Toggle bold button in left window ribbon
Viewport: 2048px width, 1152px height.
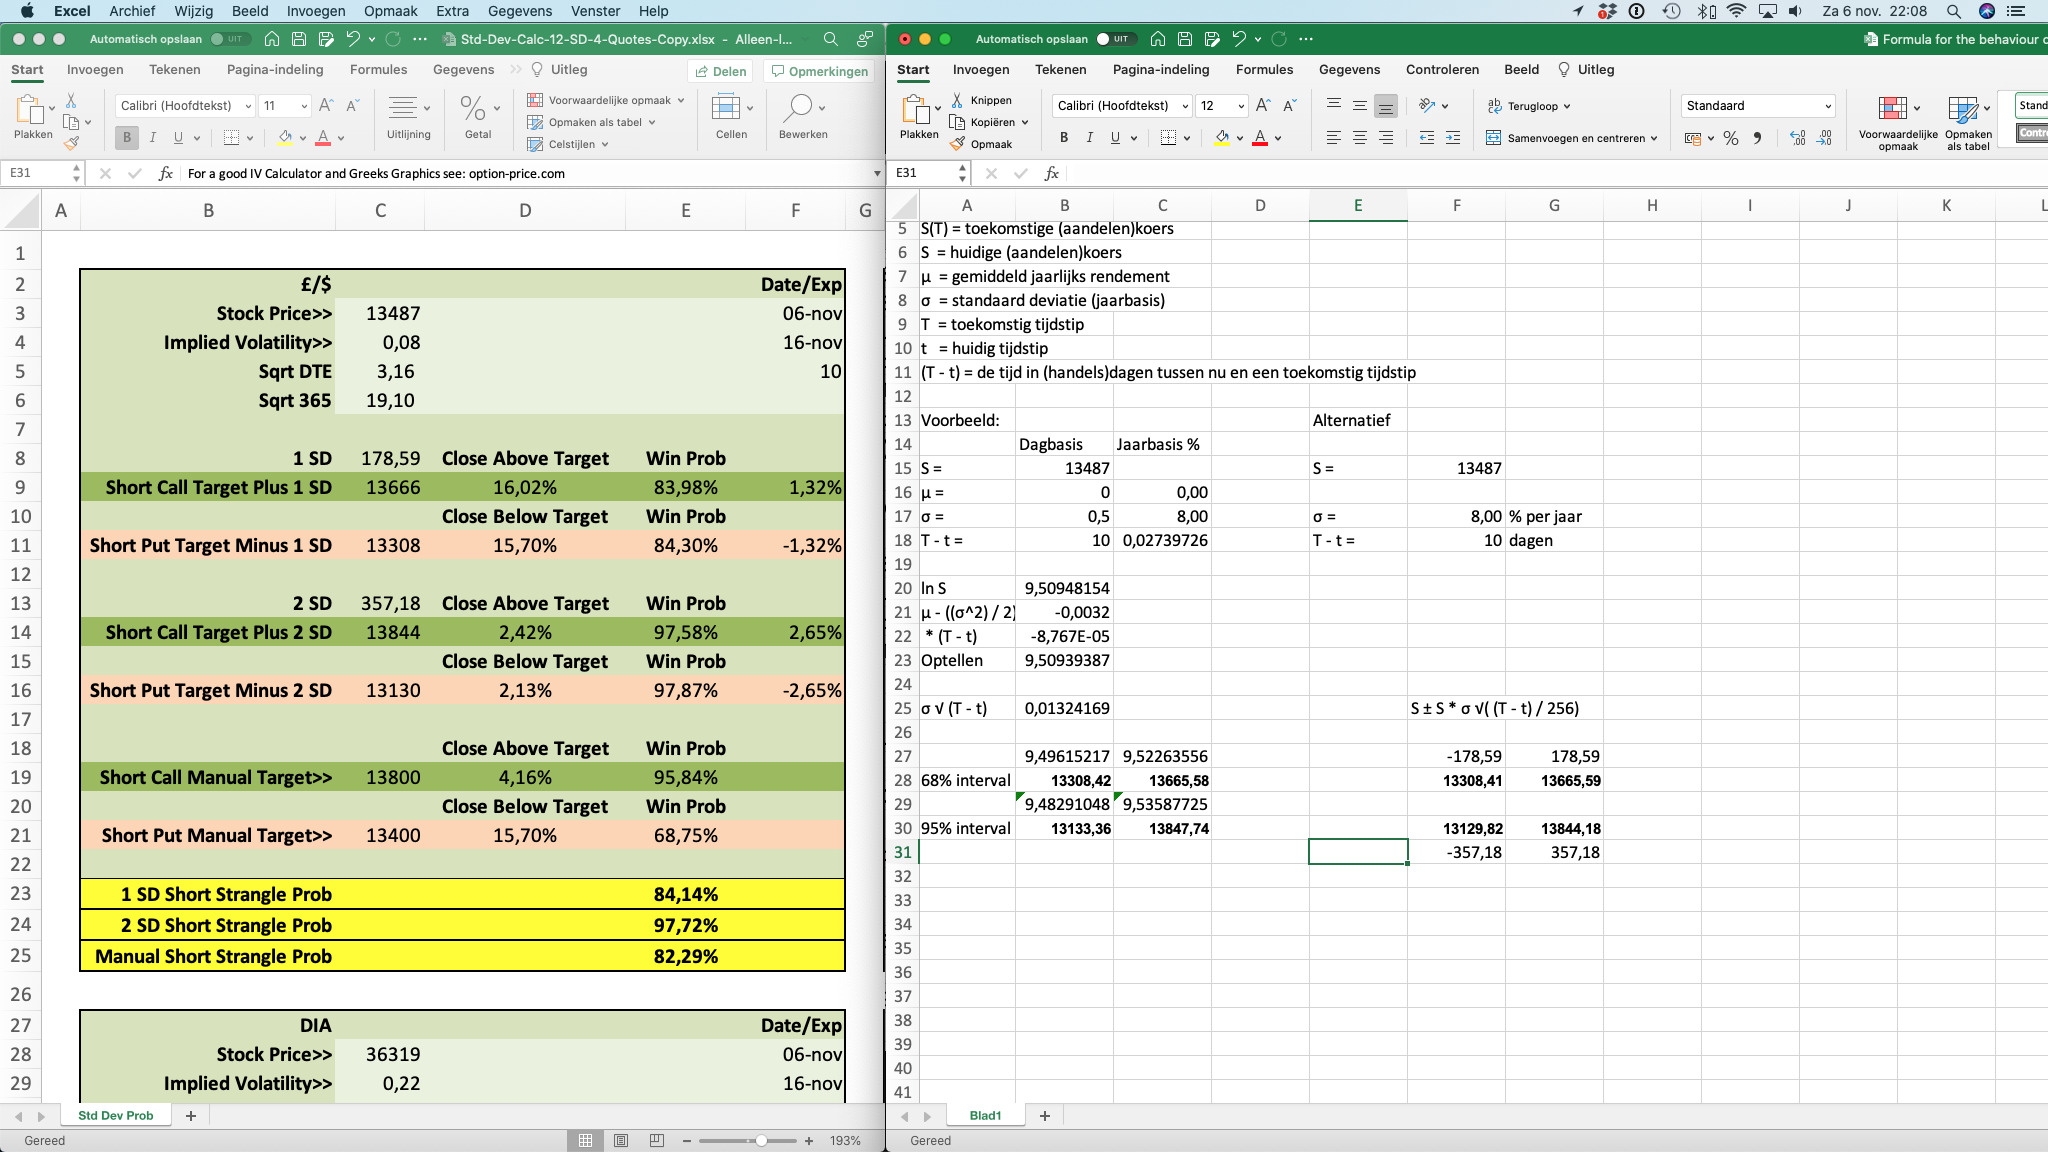click(x=127, y=138)
